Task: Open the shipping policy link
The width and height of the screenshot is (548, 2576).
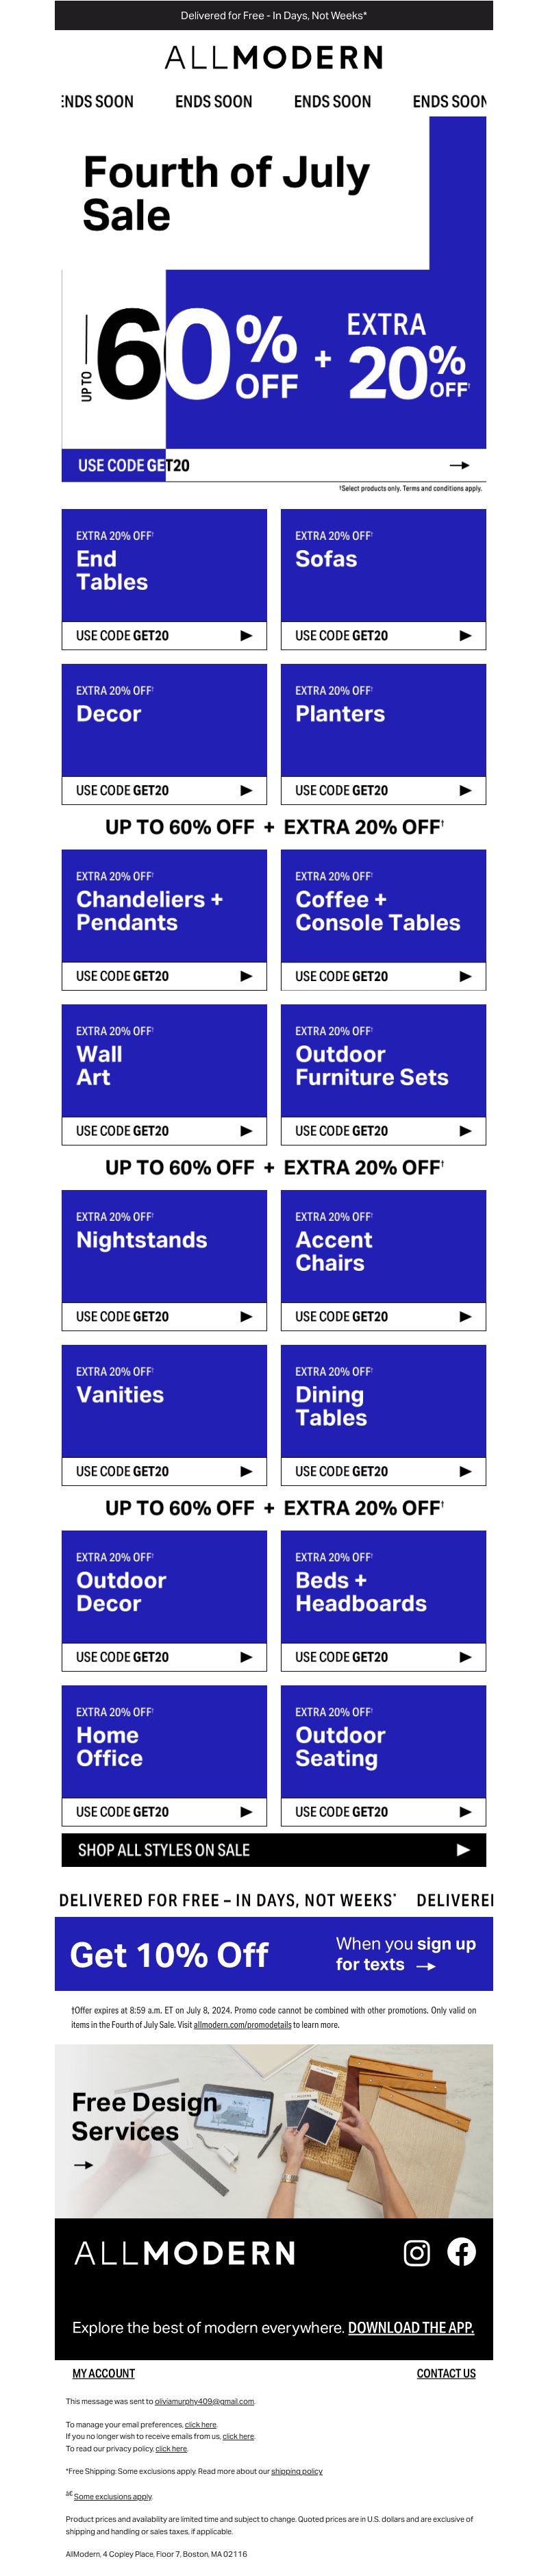Action: pos(297,2471)
